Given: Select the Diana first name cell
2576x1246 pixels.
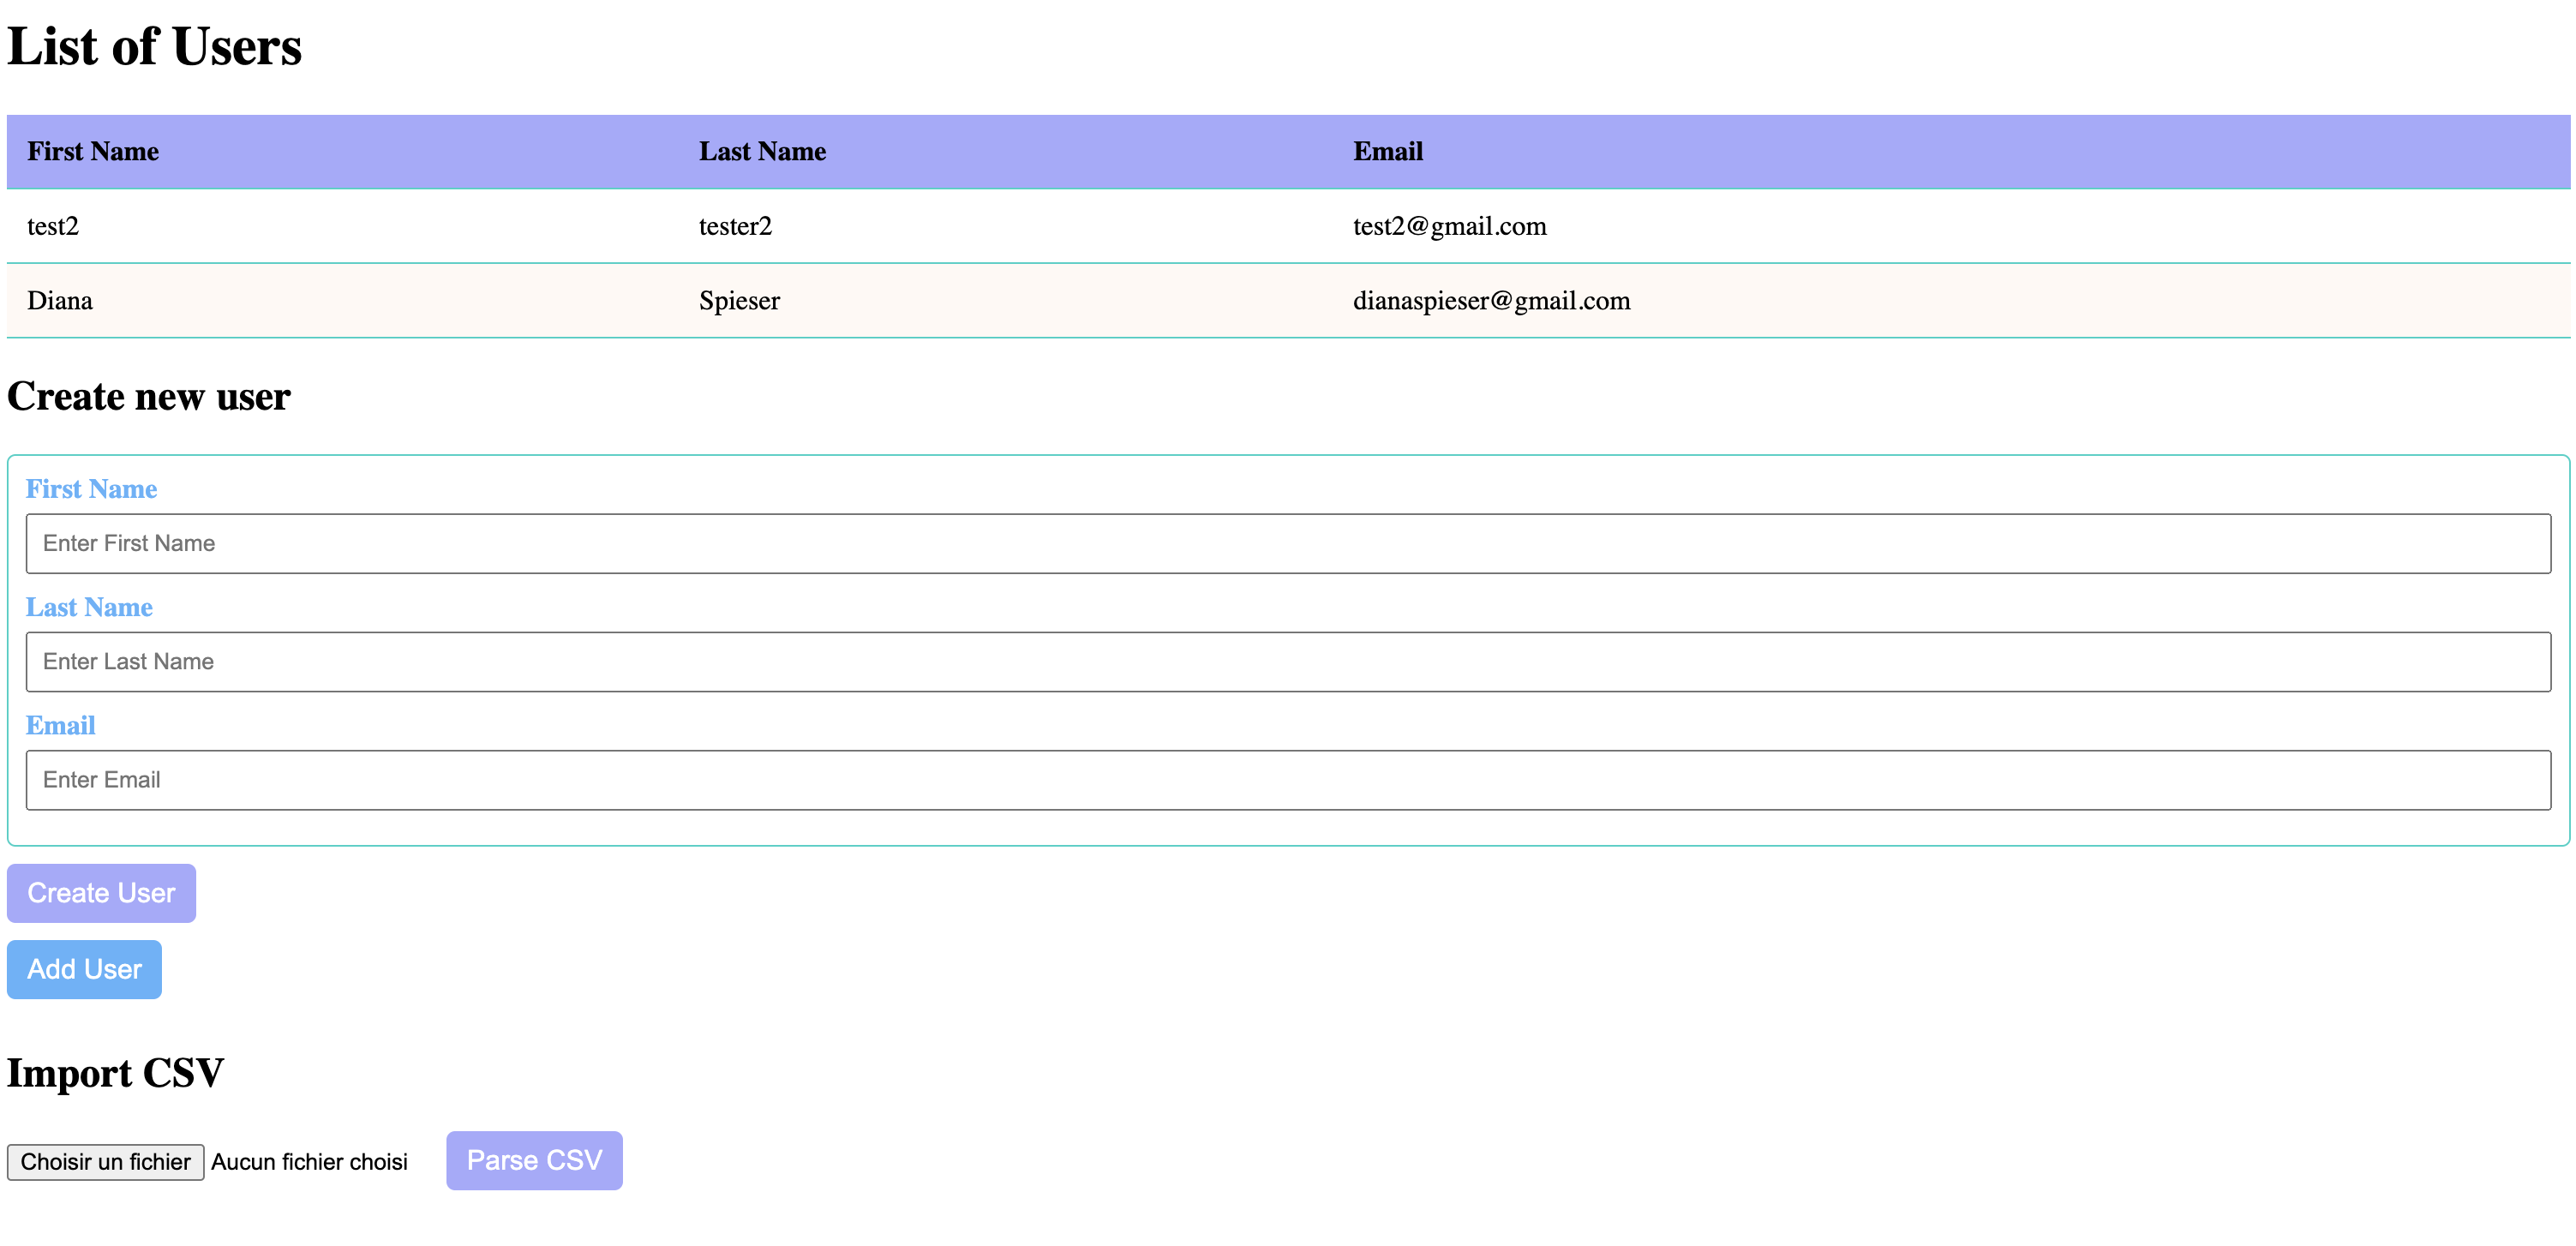Looking at the screenshot, I should coord(60,301).
